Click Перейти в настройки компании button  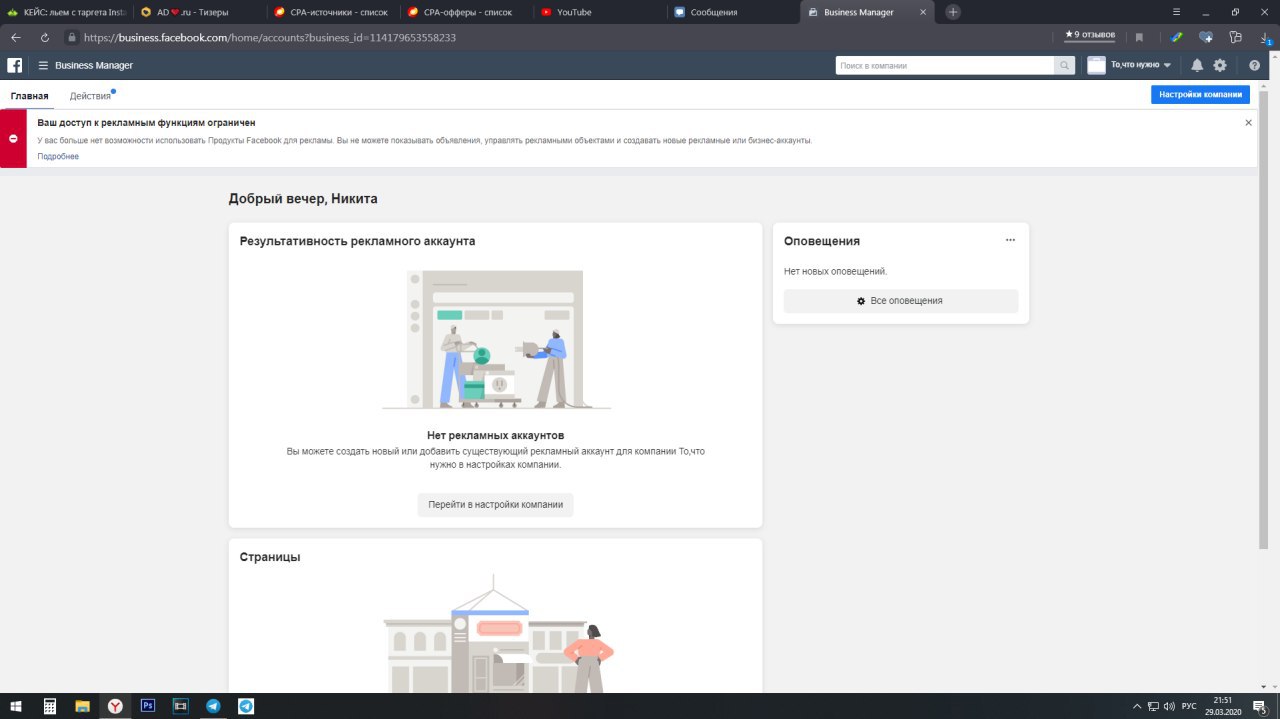pyautogui.click(x=495, y=504)
